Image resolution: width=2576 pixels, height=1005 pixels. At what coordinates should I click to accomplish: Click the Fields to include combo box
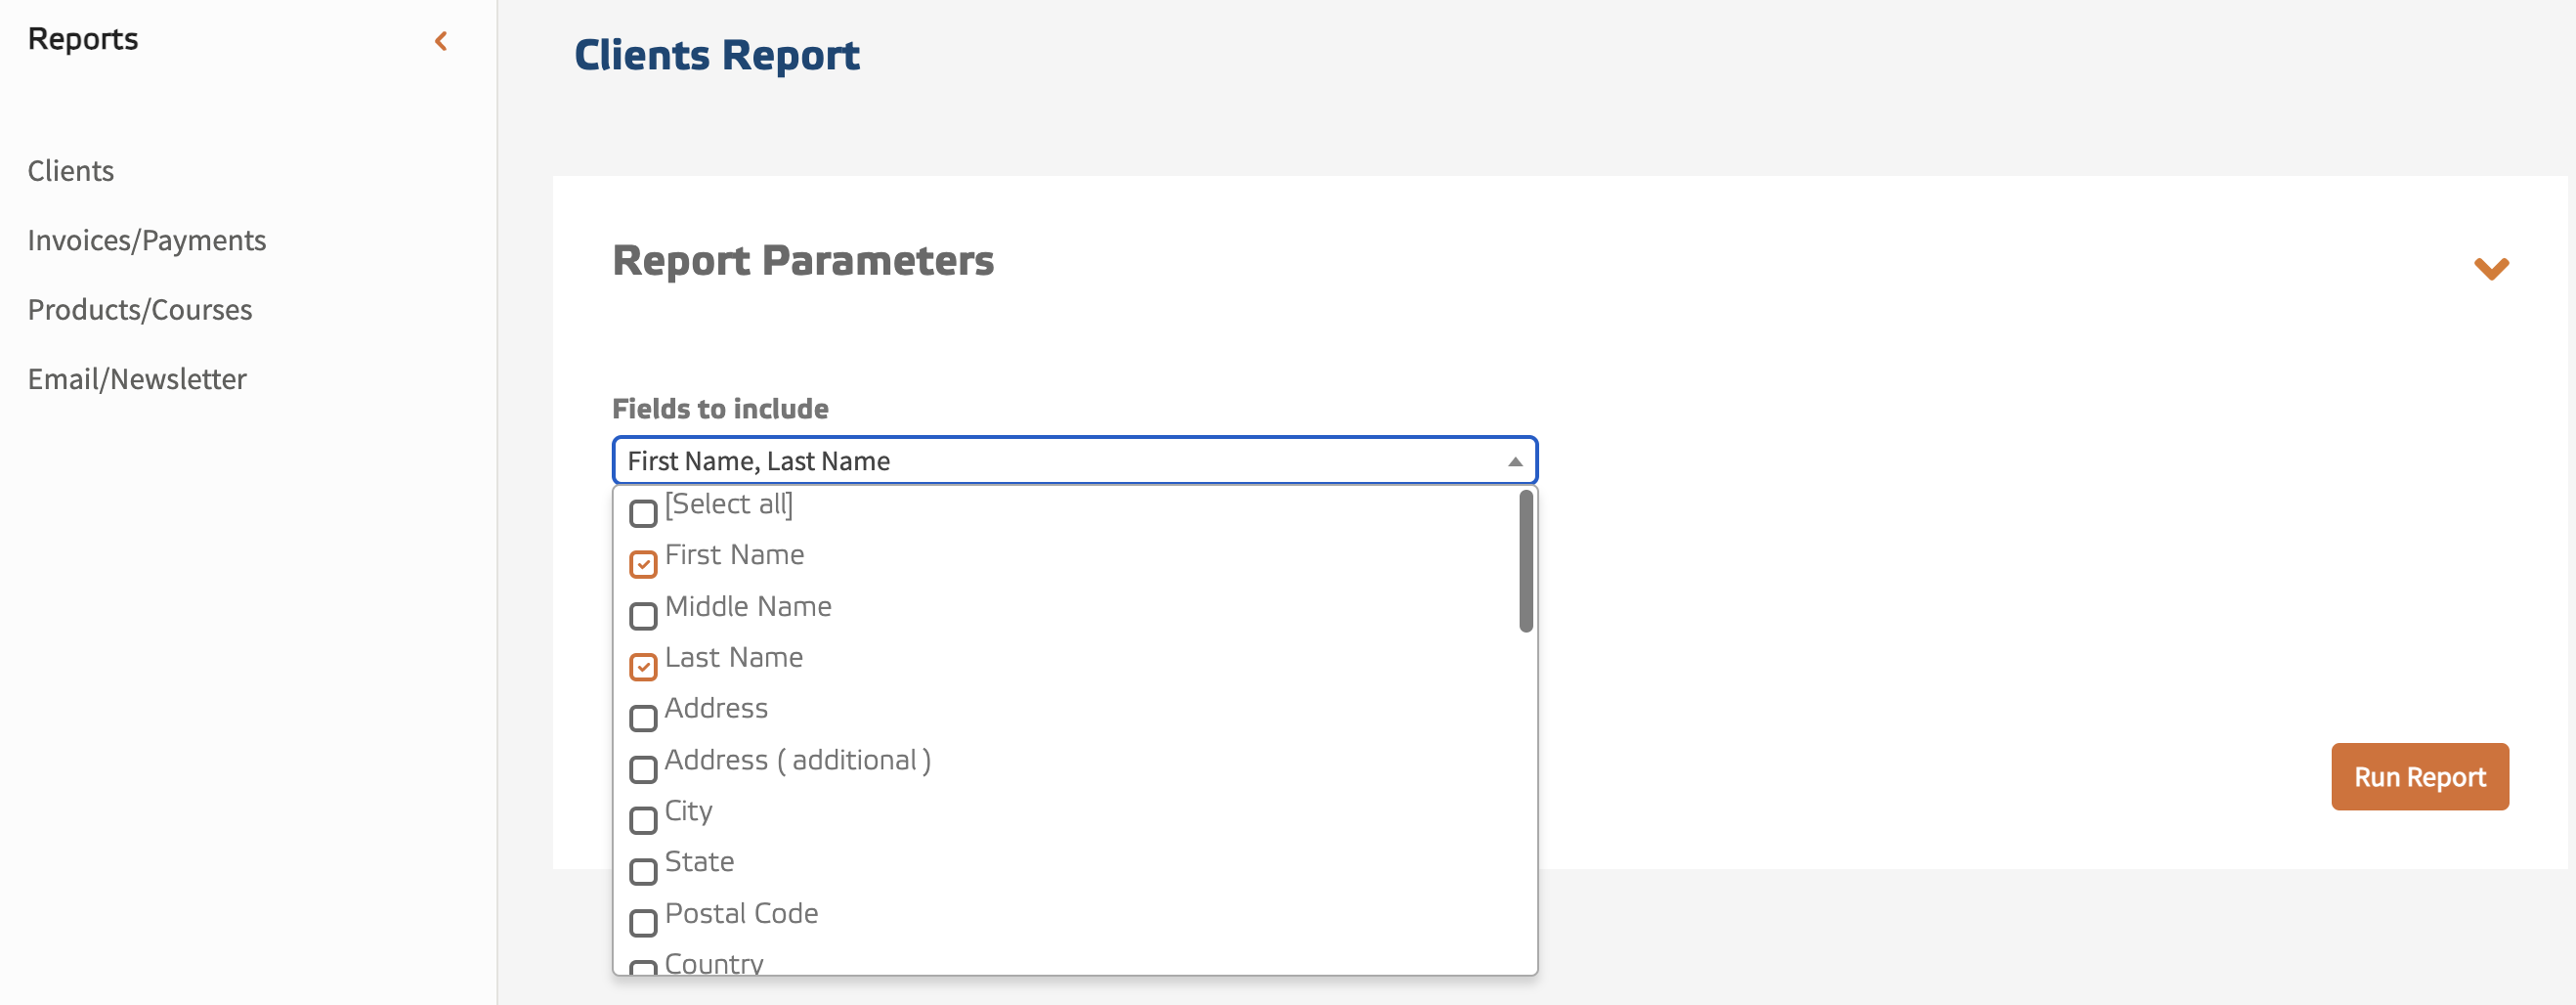[x=1060, y=461]
